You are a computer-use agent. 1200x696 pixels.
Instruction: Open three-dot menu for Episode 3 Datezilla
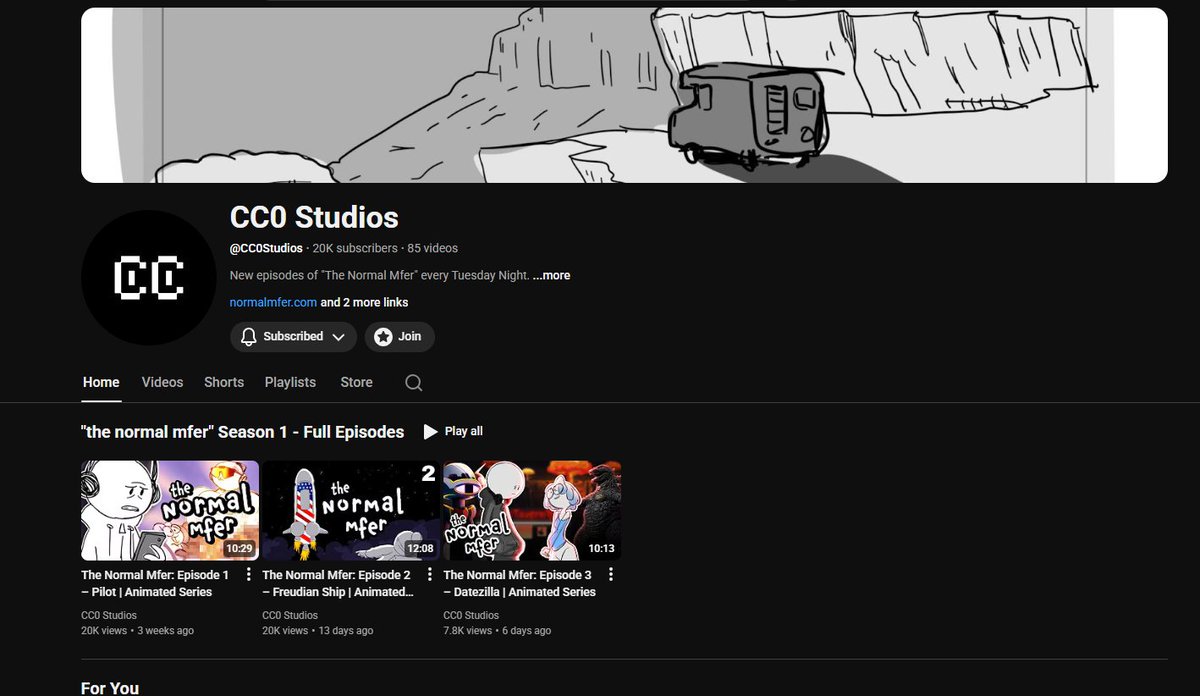pos(611,575)
